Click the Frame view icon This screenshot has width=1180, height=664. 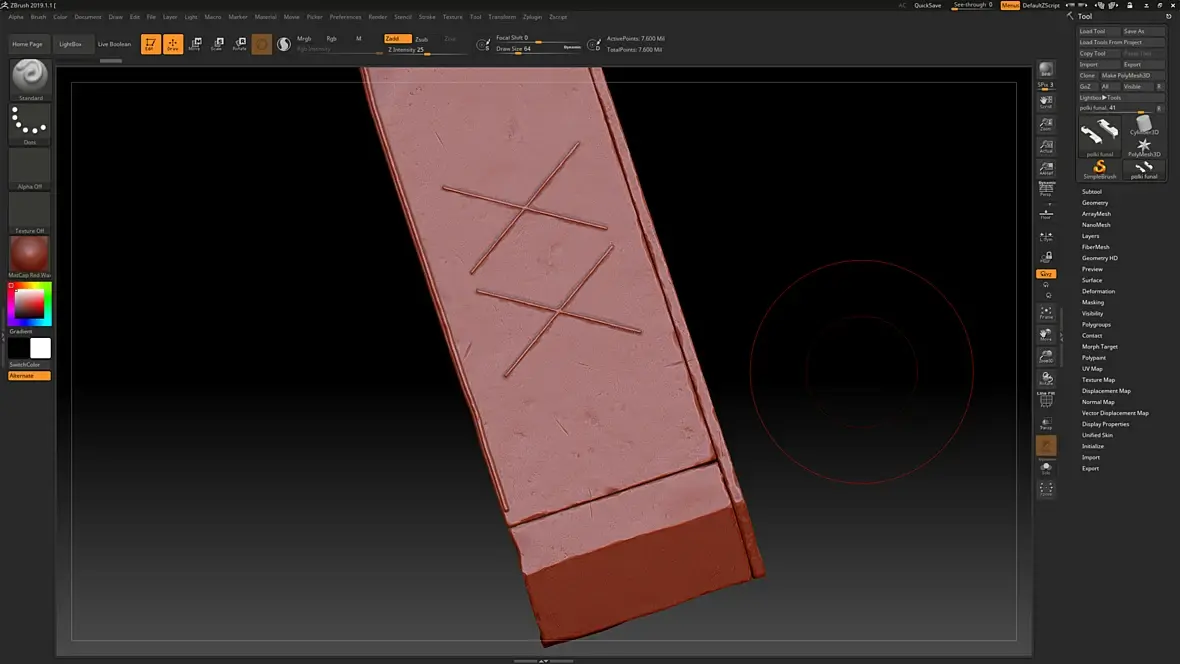1046,313
